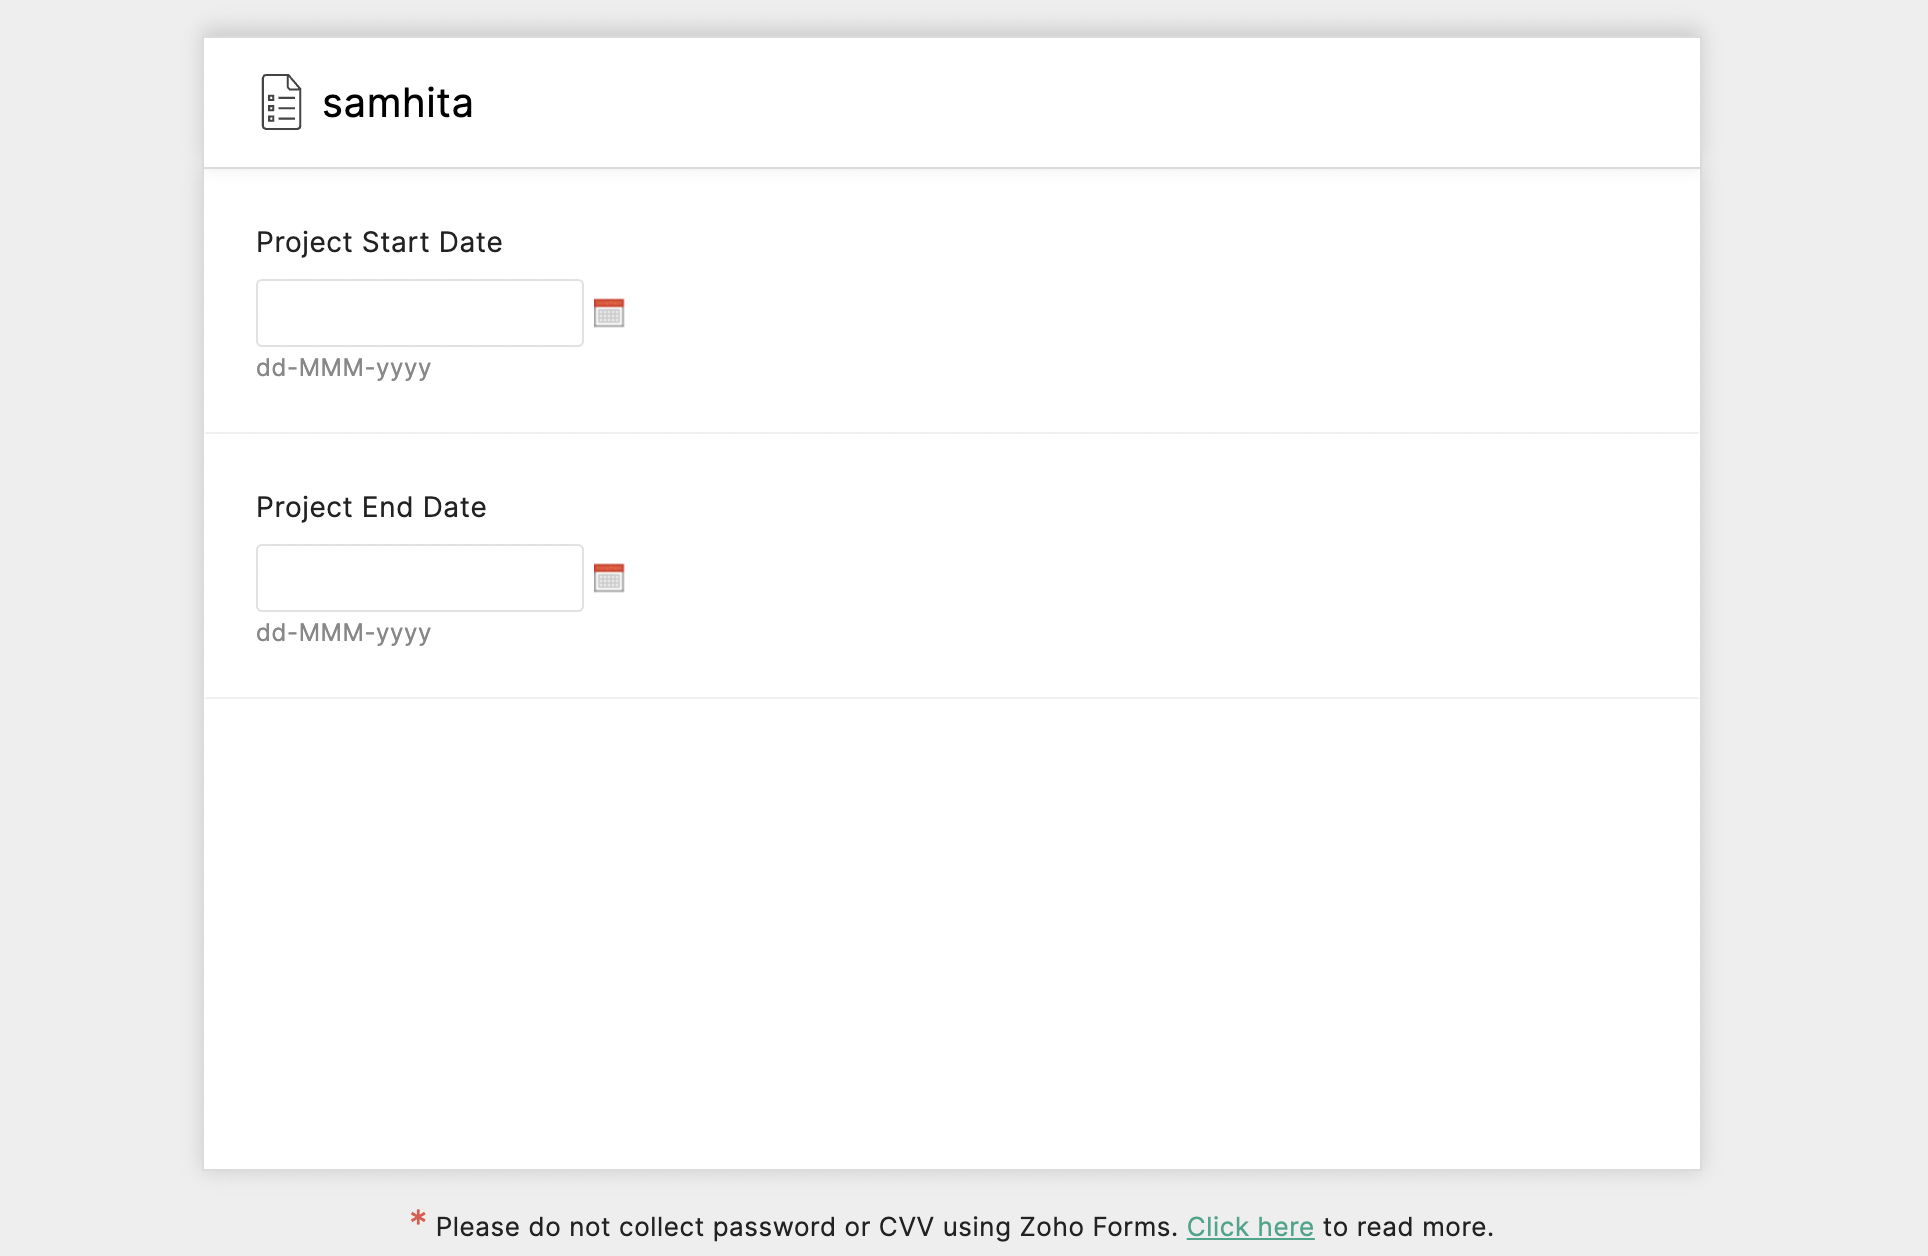This screenshot has width=1928, height=1256.
Task: Click the words "Zoho Forms" in the notice
Action: [1095, 1227]
